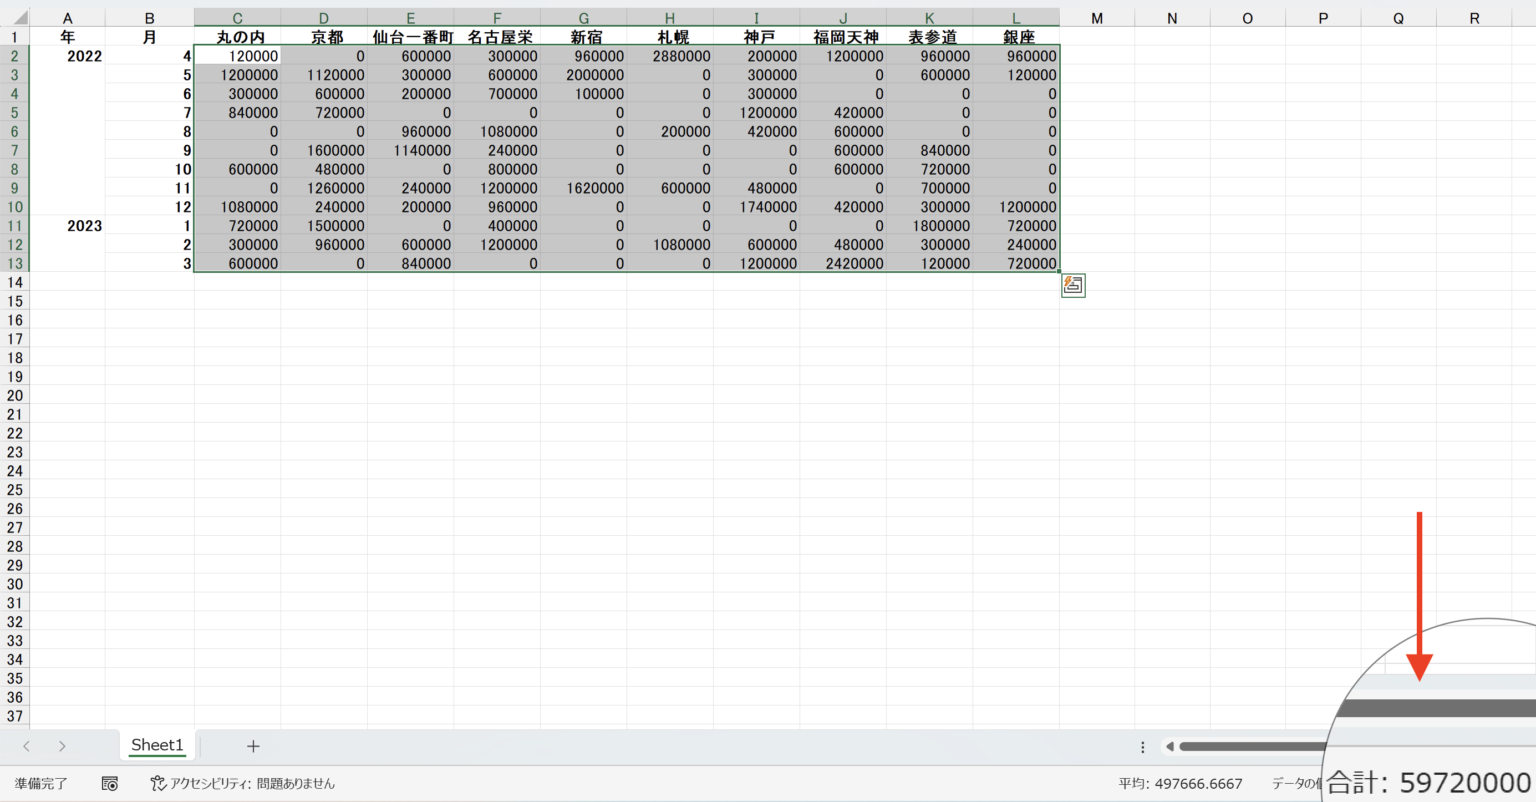Select the Sheet1 tab
This screenshot has width=1536, height=802.
pyautogui.click(x=157, y=745)
